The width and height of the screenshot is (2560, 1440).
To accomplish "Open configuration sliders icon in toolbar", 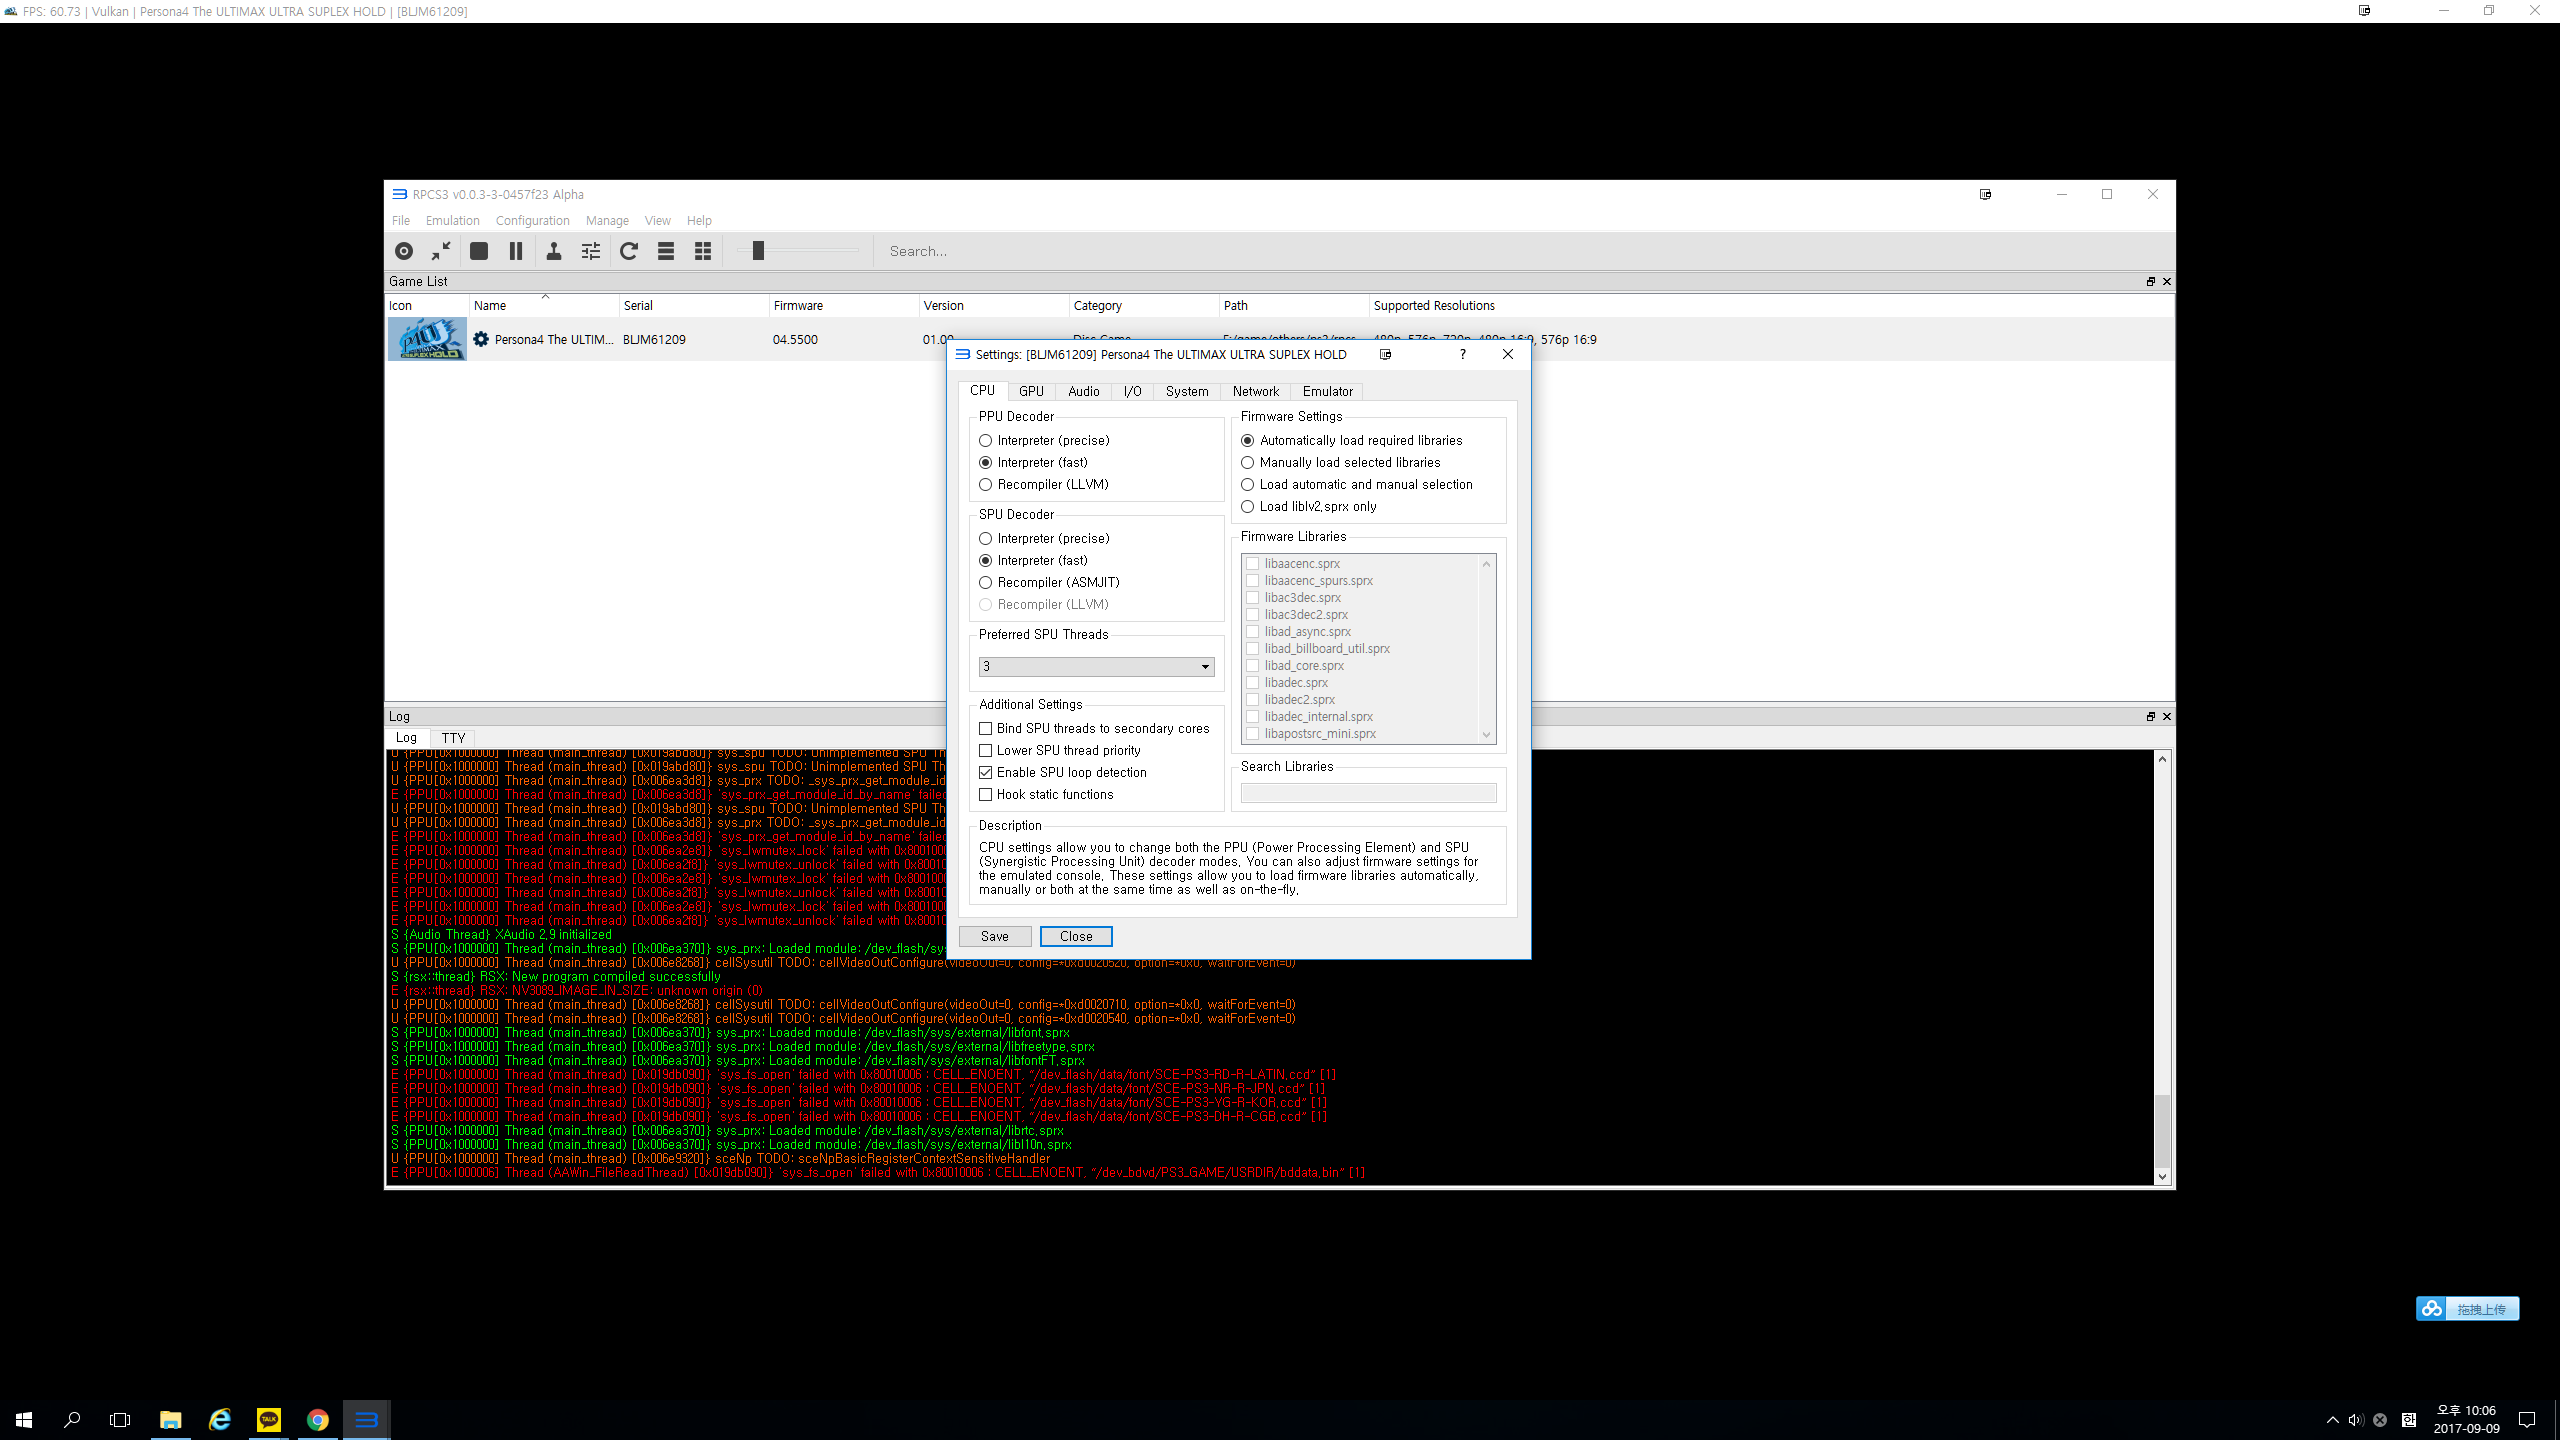I will point(591,251).
